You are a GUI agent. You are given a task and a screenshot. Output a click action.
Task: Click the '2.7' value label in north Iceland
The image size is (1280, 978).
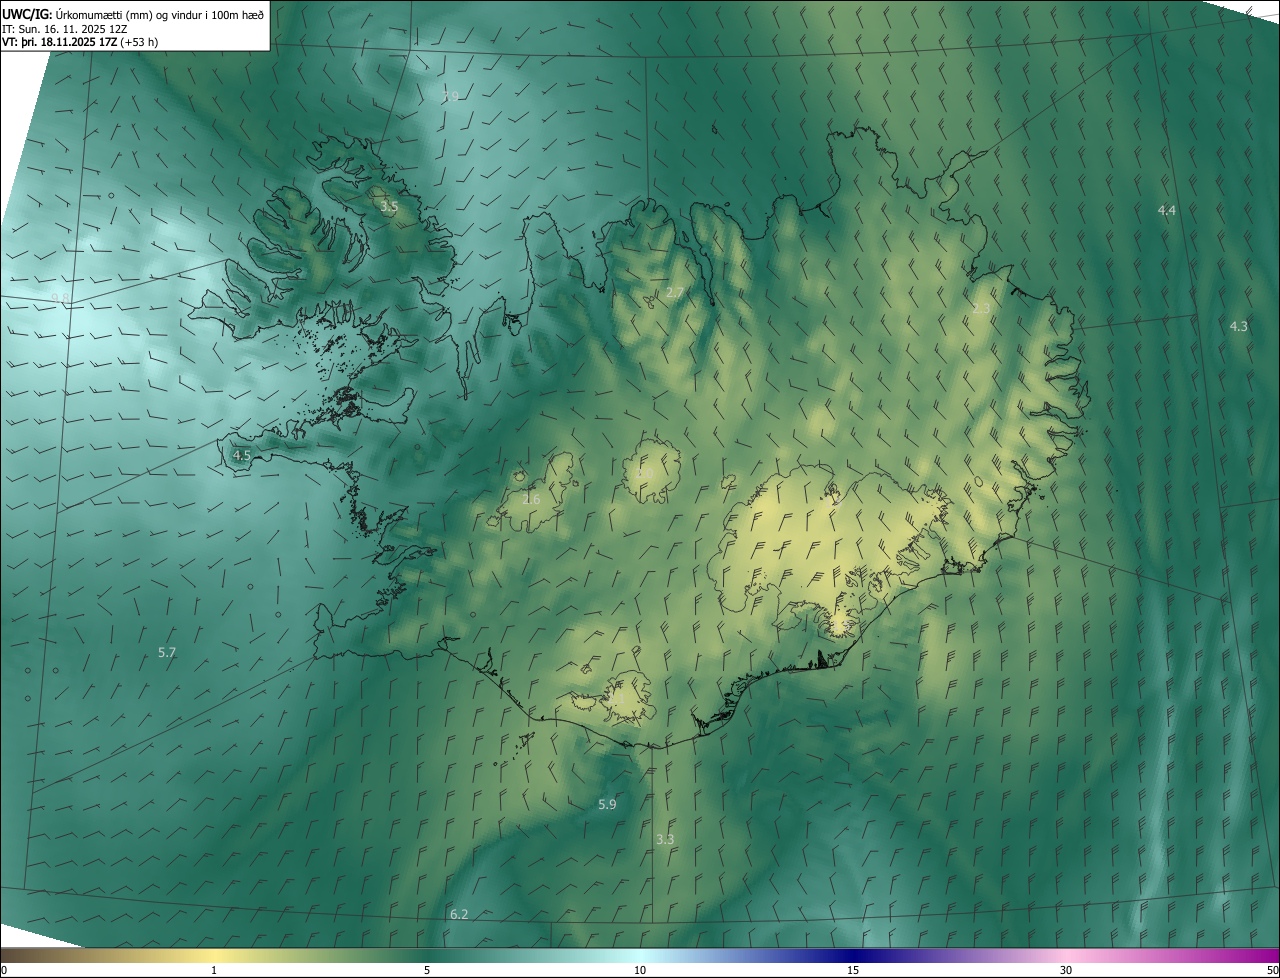click(x=675, y=292)
